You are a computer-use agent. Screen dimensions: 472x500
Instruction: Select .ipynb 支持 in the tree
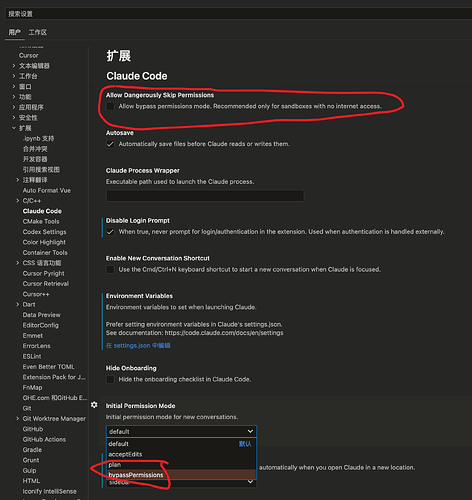(38, 138)
